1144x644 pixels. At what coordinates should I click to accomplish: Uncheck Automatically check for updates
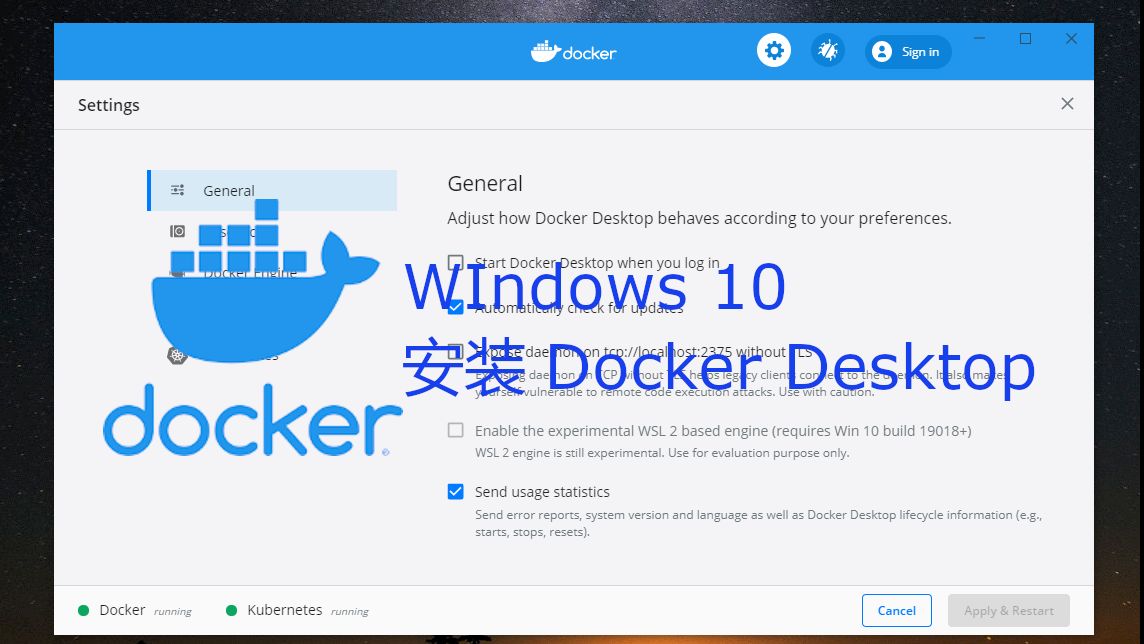pos(455,307)
